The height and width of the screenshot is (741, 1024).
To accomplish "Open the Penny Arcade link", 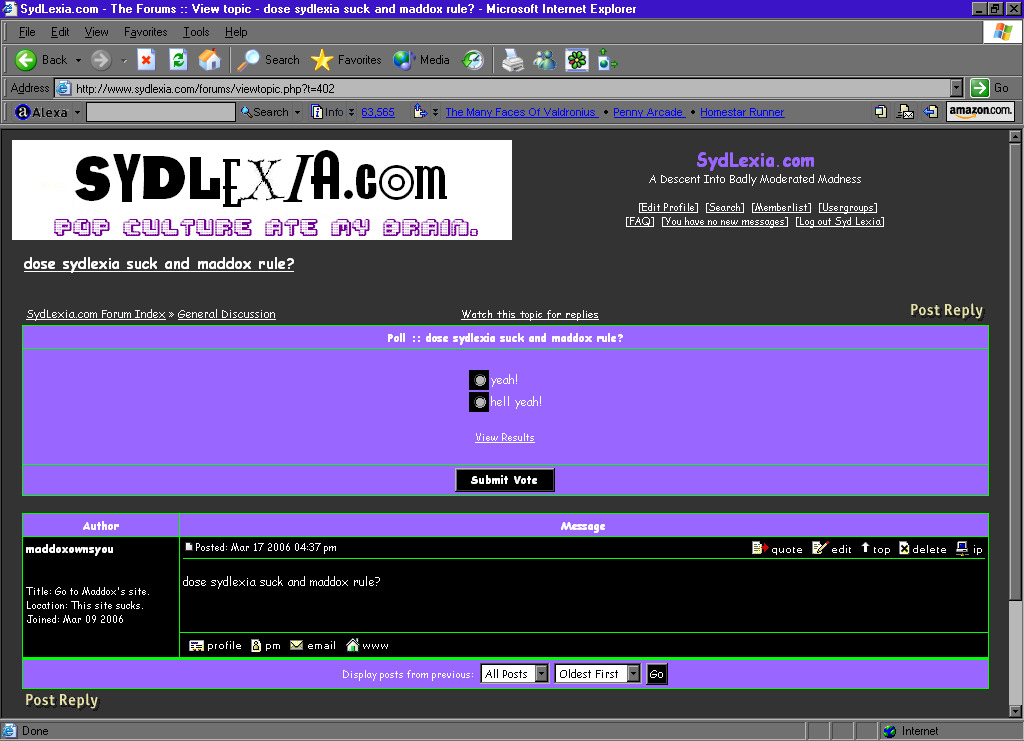I will coord(647,112).
